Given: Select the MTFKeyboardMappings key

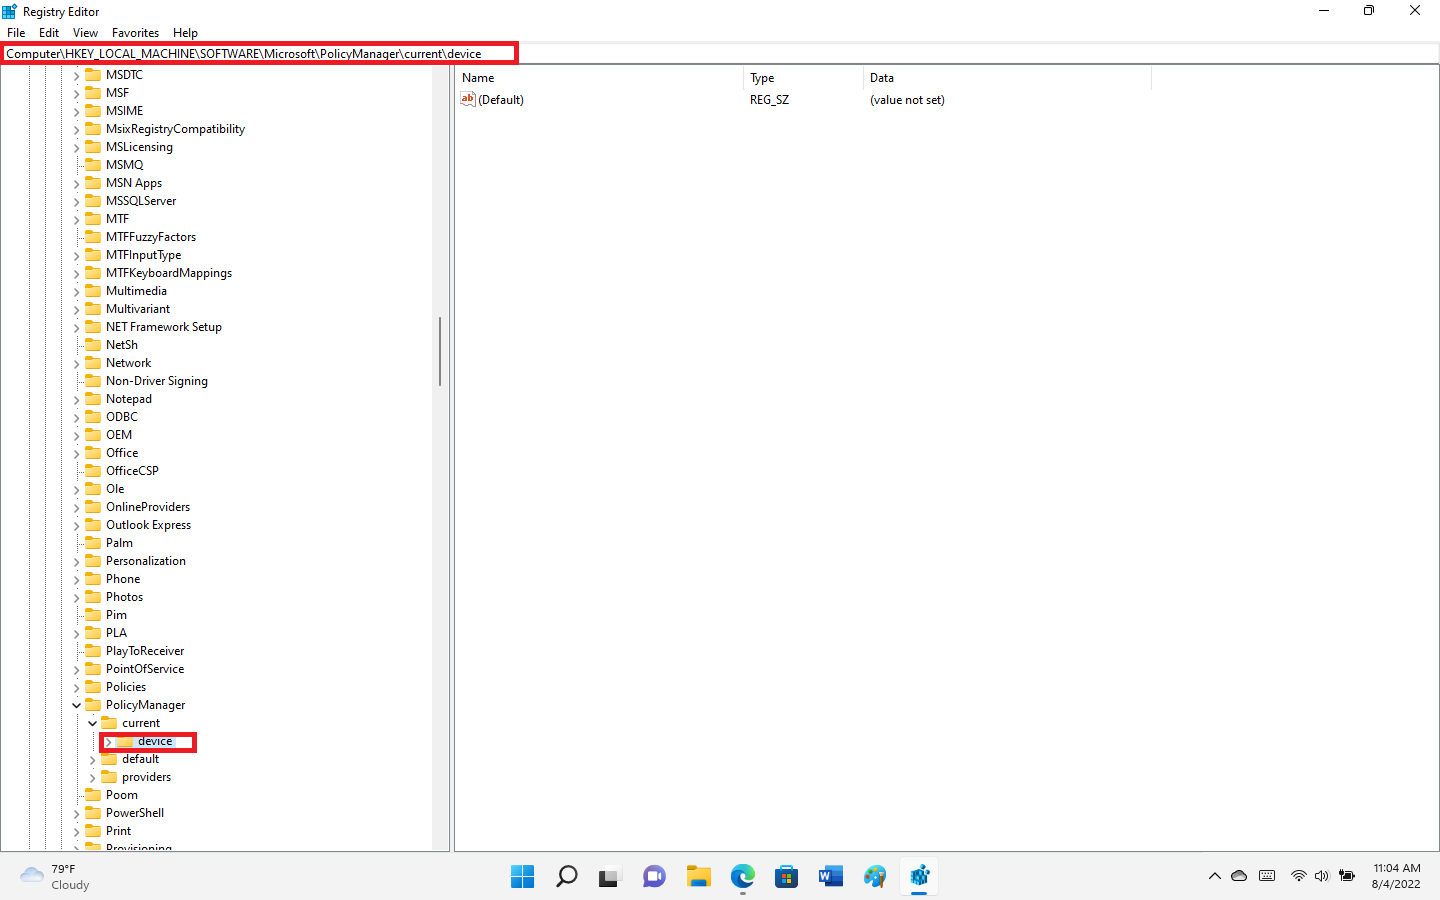Looking at the screenshot, I should click(x=169, y=273).
